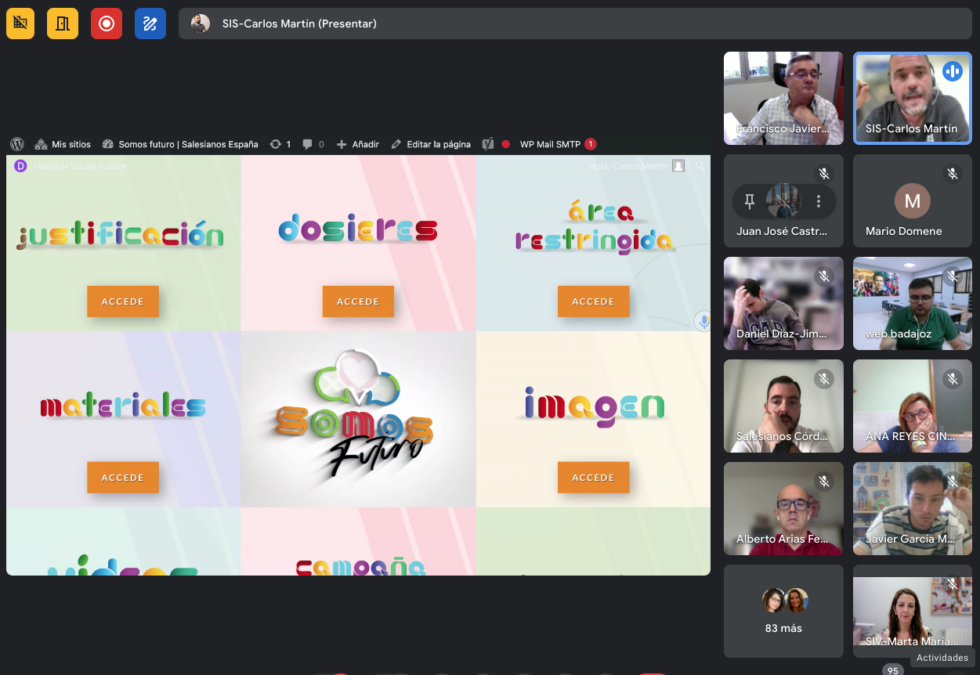The height and width of the screenshot is (675, 980).
Task: Click the first yellow captions-off icon
Action: click(x=20, y=23)
